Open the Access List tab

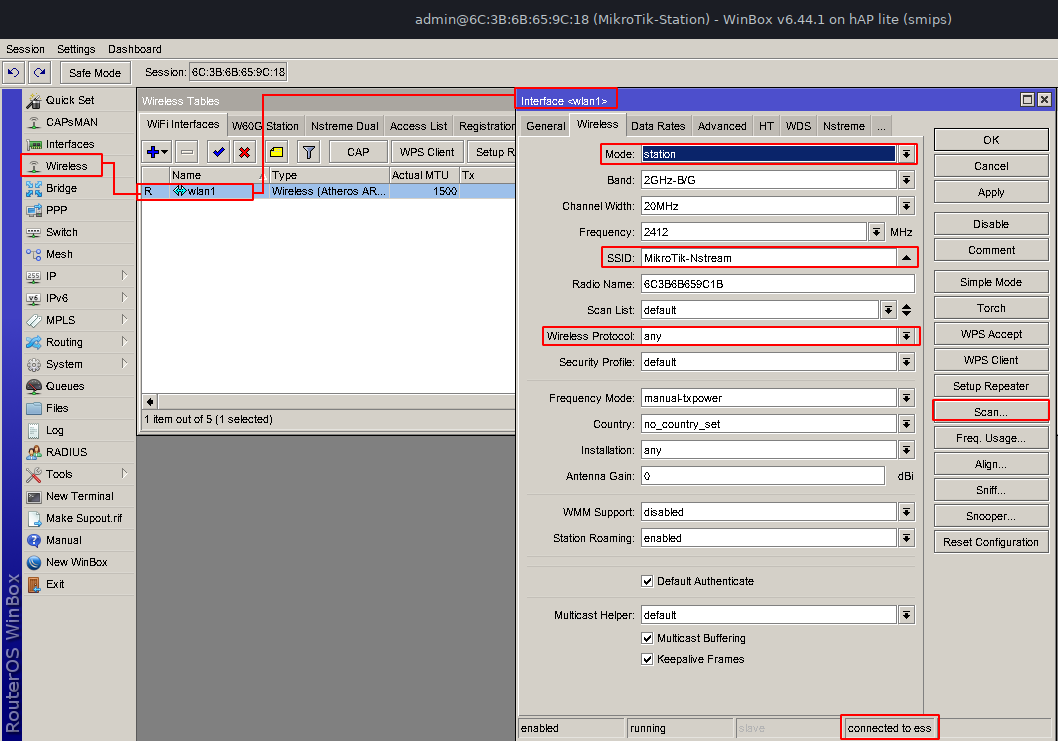(x=418, y=126)
